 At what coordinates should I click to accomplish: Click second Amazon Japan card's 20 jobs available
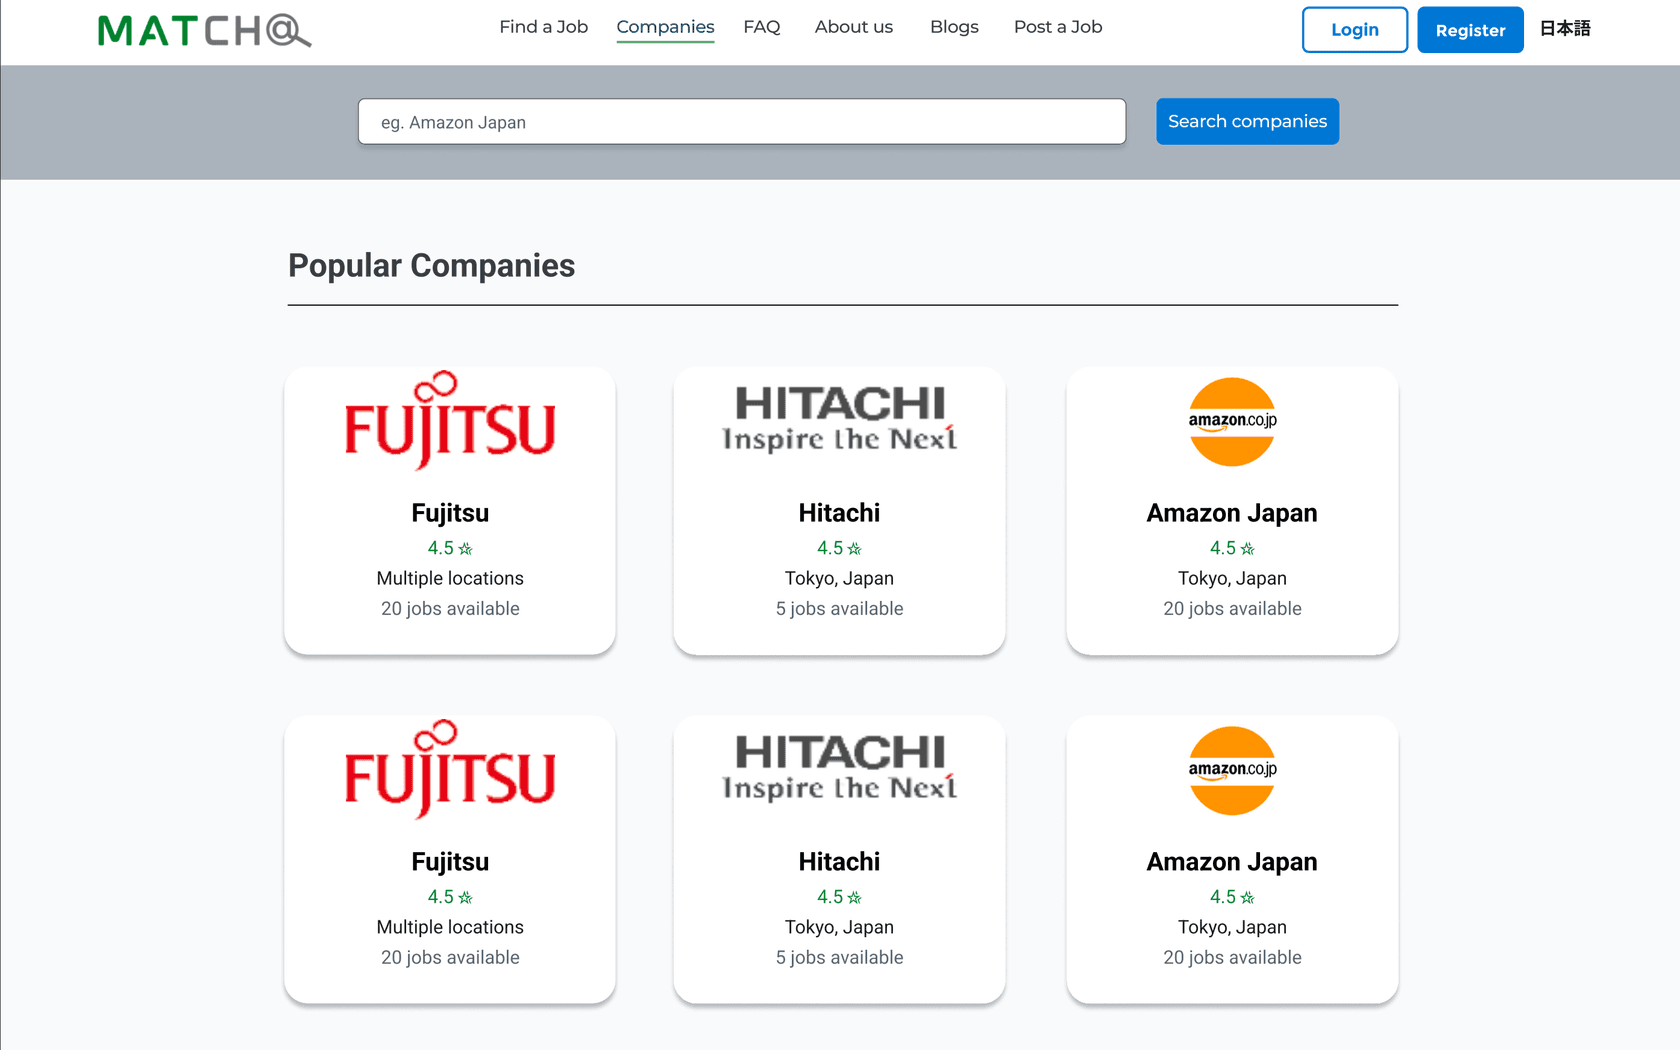(x=1232, y=958)
